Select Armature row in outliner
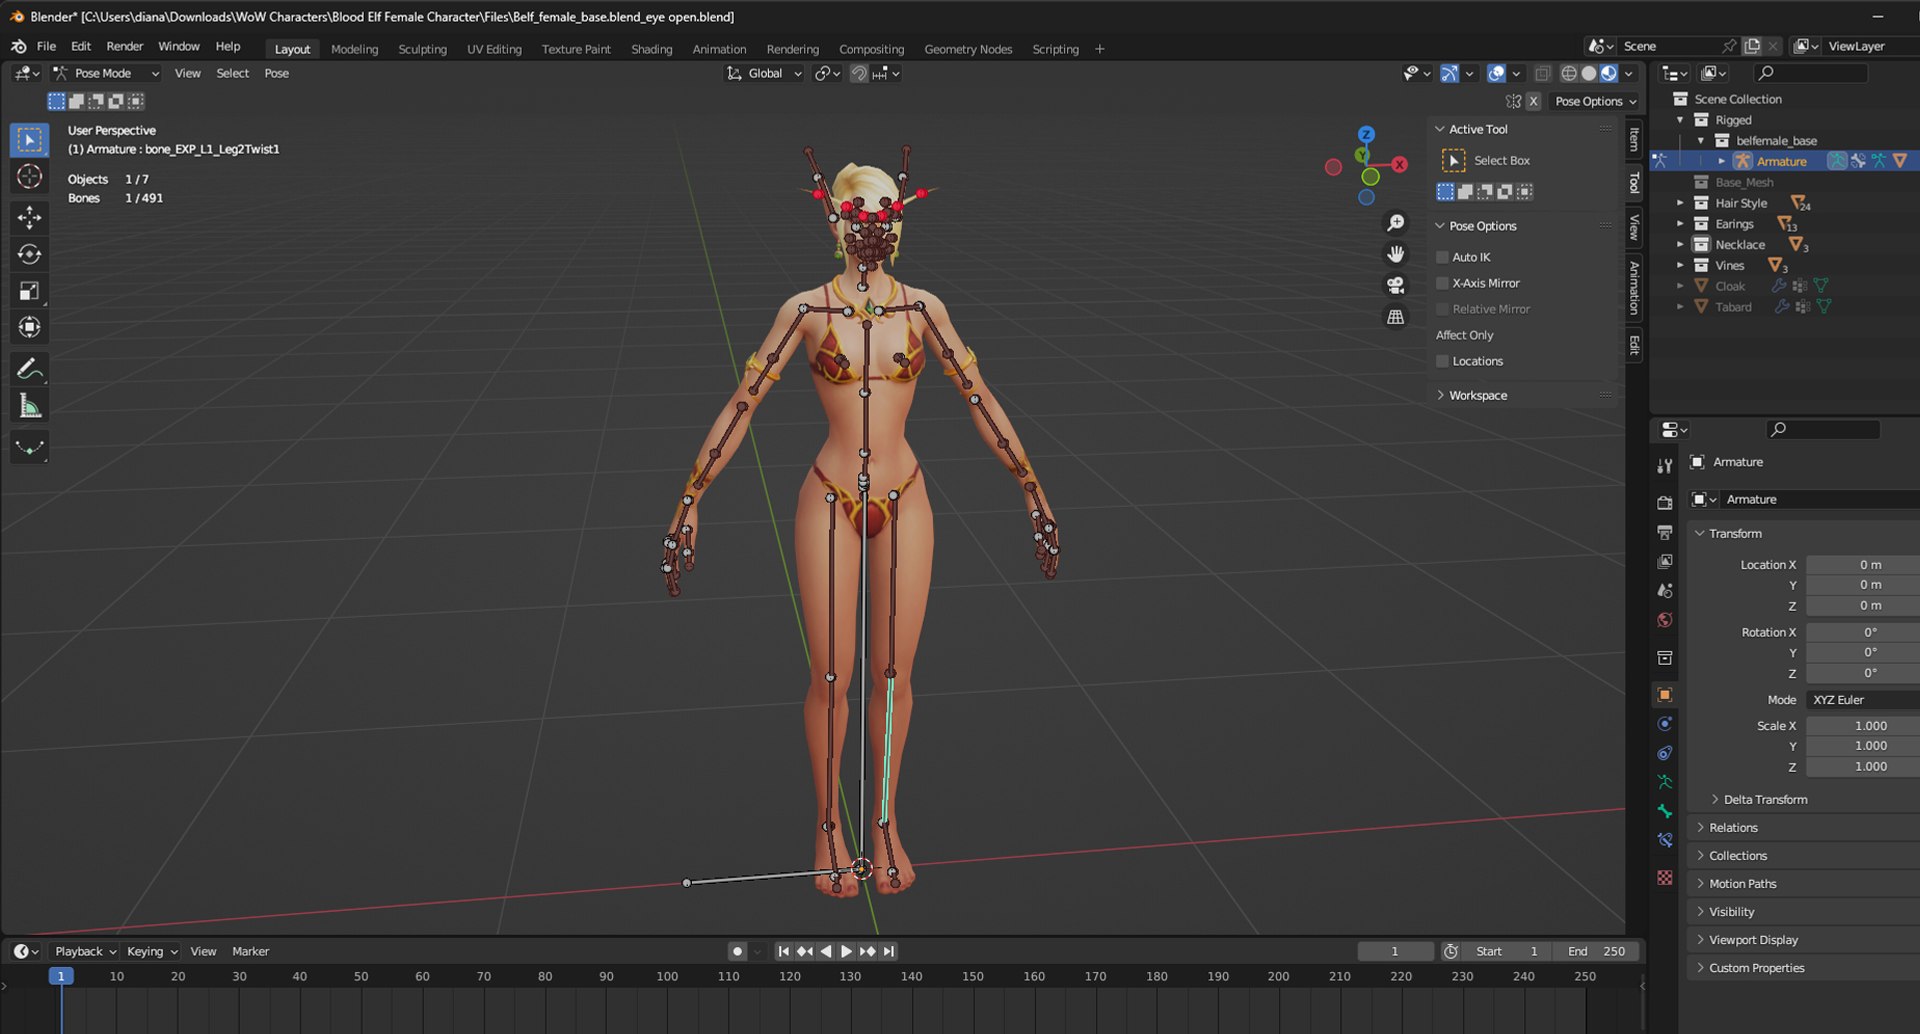Viewport: 1920px width, 1034px height. point(1785,161)
